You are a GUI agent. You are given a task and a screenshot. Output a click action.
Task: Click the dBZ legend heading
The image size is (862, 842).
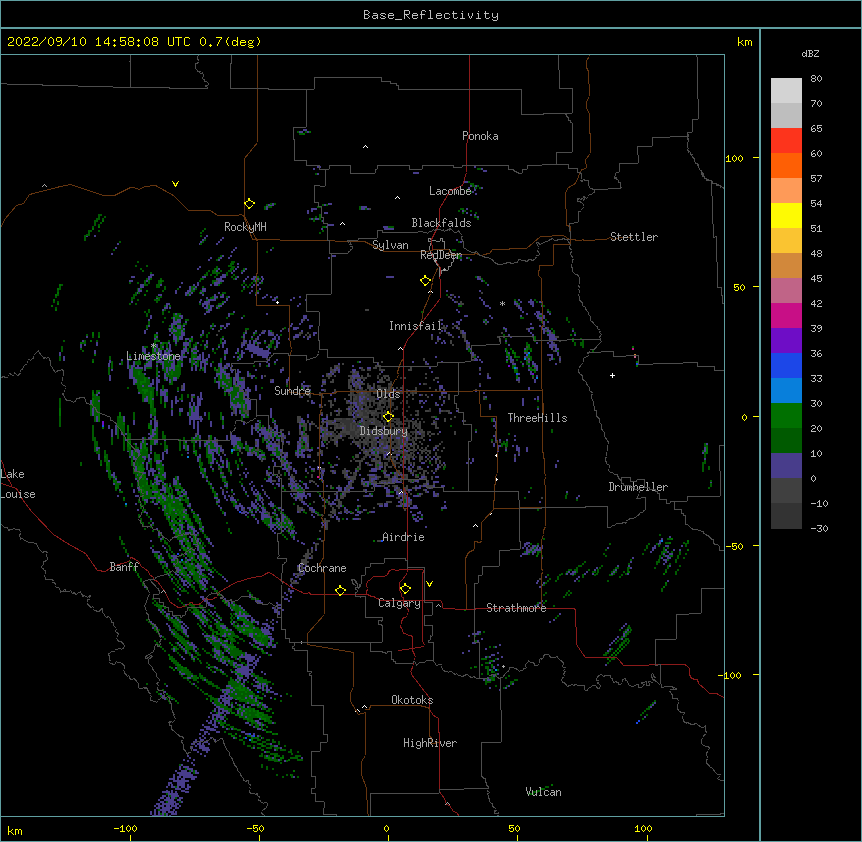click(x=810, y=54)
